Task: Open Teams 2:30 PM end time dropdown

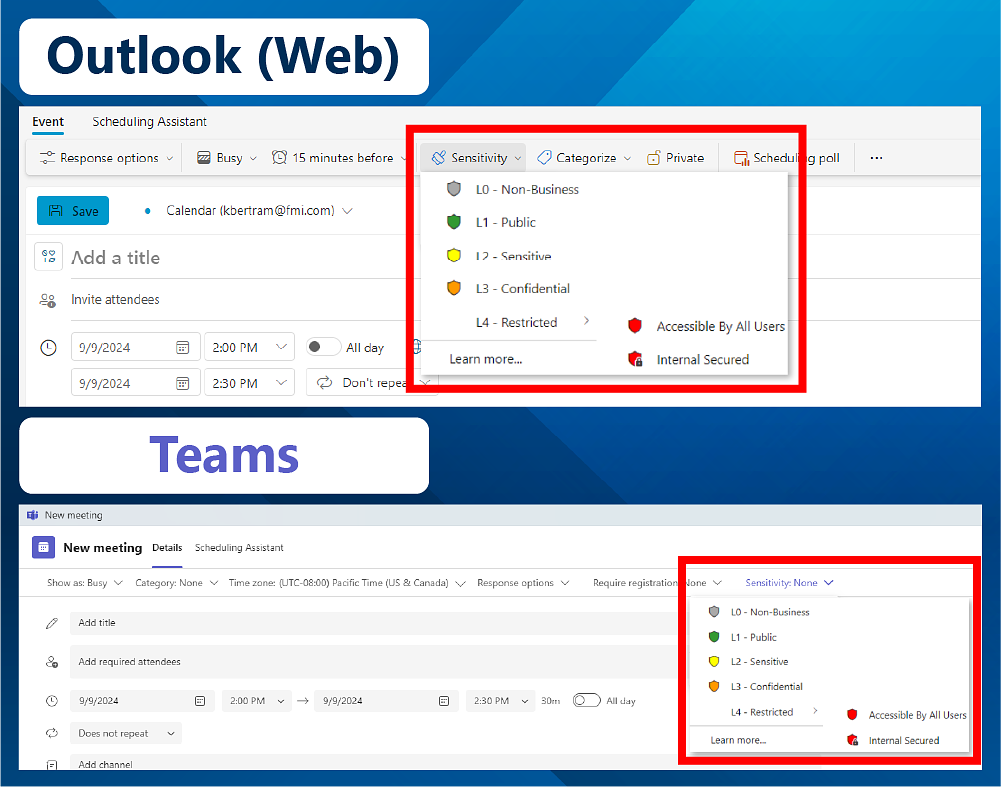Action: pyautogui.click(x=500, y=701)
